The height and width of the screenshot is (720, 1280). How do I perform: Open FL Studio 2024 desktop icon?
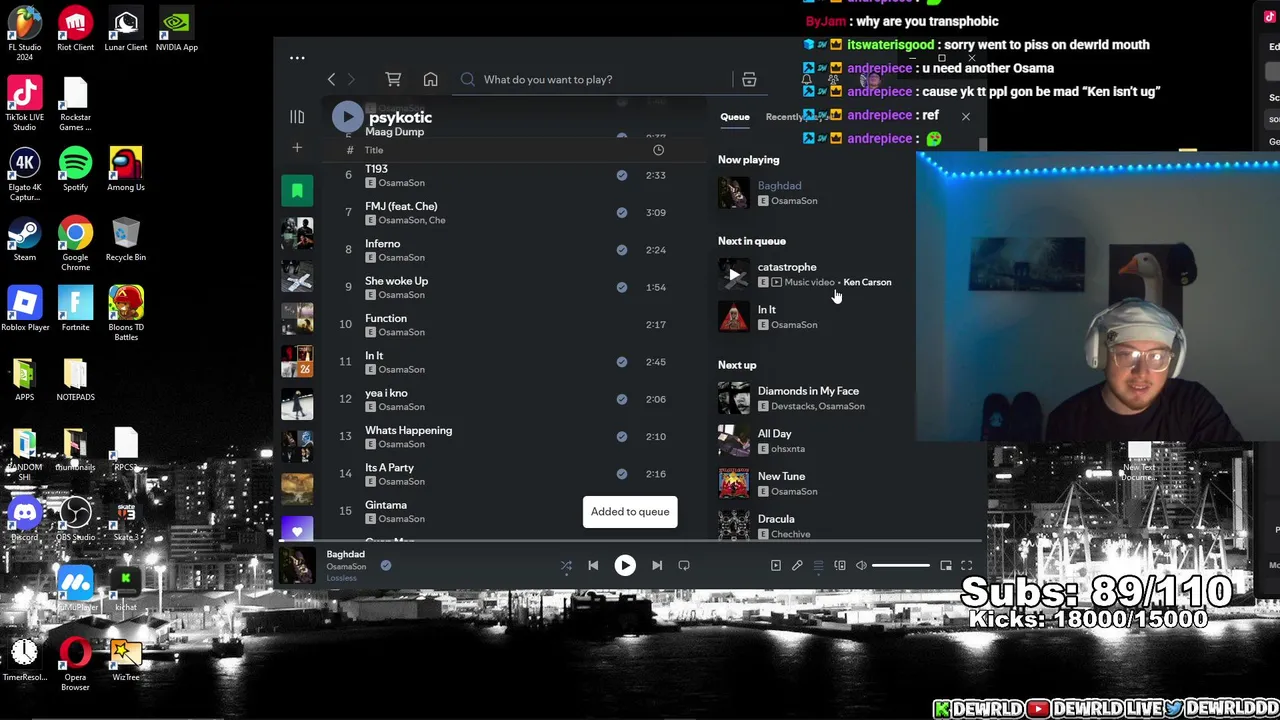[25, 32]
